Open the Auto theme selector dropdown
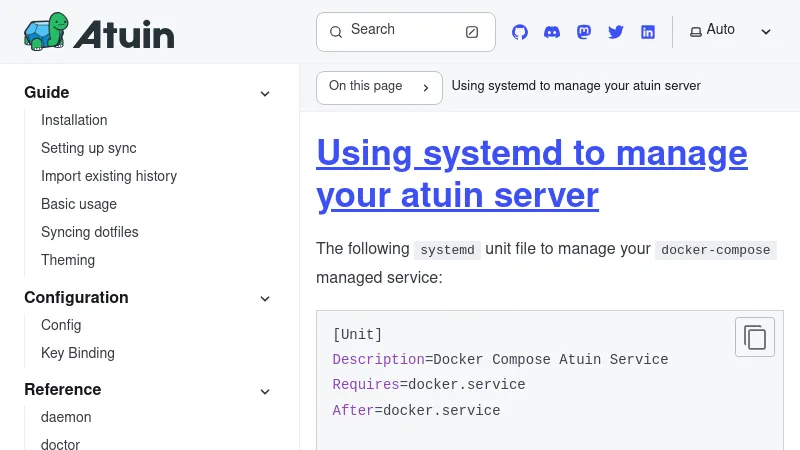The height and width of the screenshot is (450, 800). pyautogui.click(x=730, y=31)
